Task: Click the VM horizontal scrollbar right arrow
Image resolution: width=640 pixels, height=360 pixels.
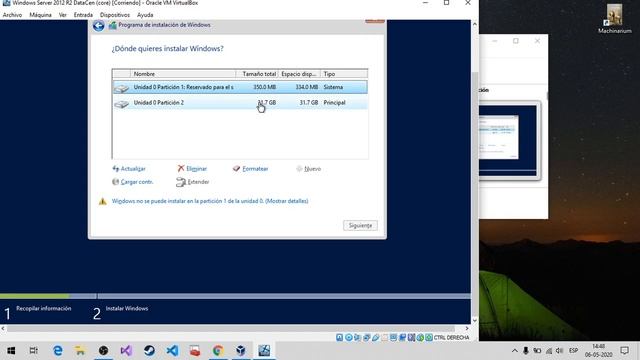Action: [467, 328]
